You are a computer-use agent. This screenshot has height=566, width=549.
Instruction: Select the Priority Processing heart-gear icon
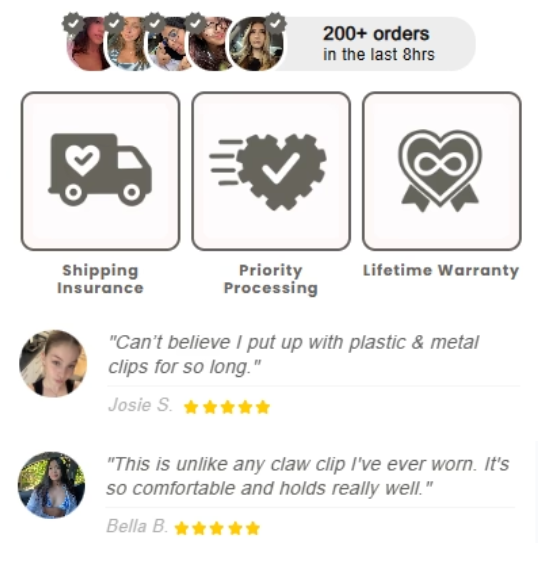(268, 171)
